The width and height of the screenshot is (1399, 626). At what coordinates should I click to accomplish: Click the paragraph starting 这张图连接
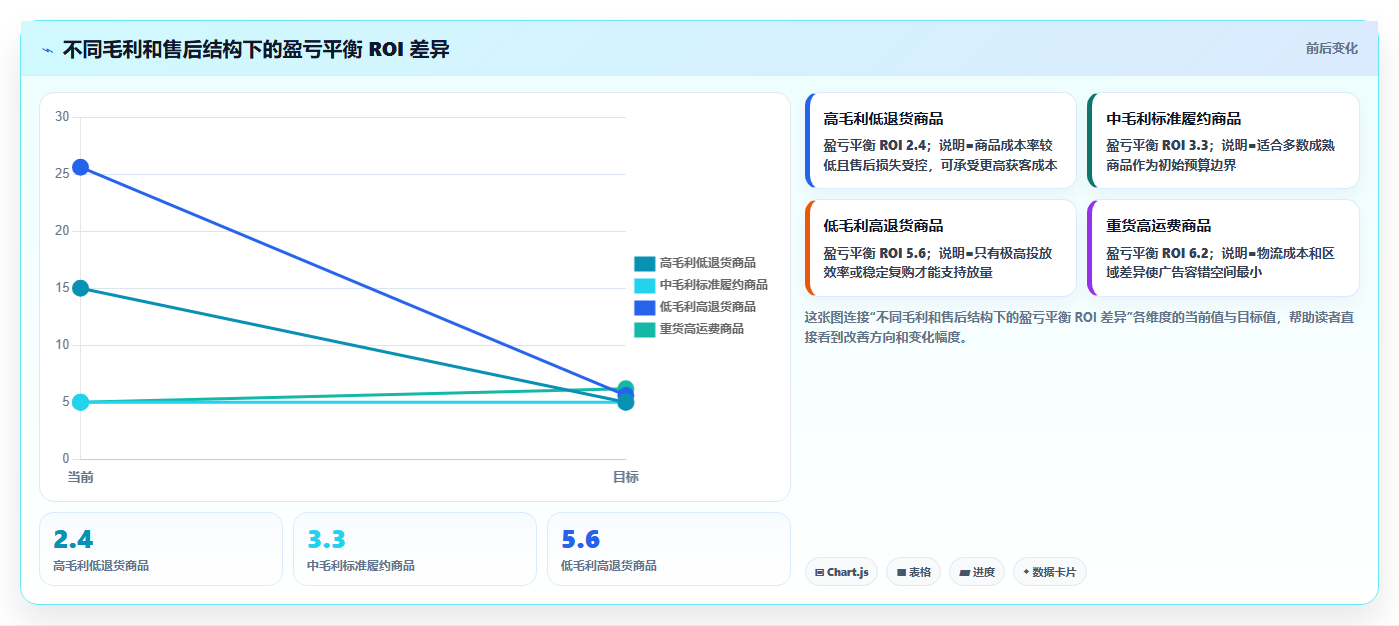(x=1080, y=327)
